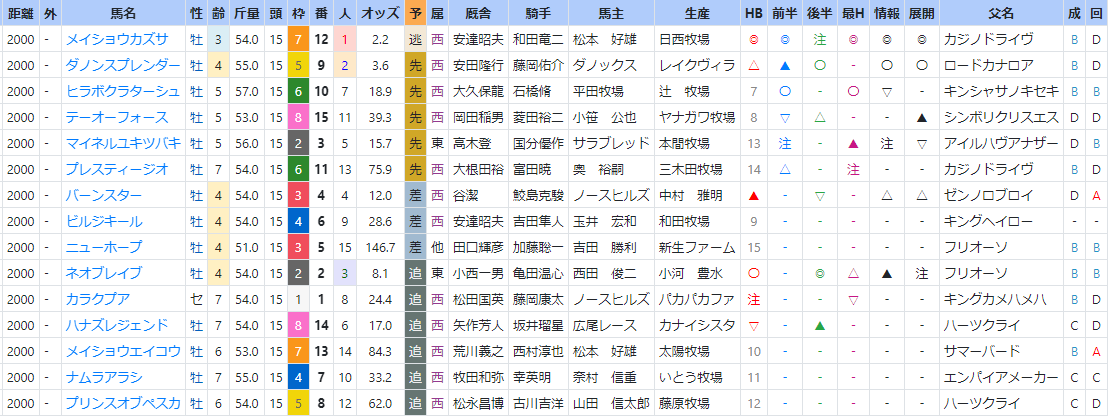
Task: Open the ニューホープ link
Action: 104,247
